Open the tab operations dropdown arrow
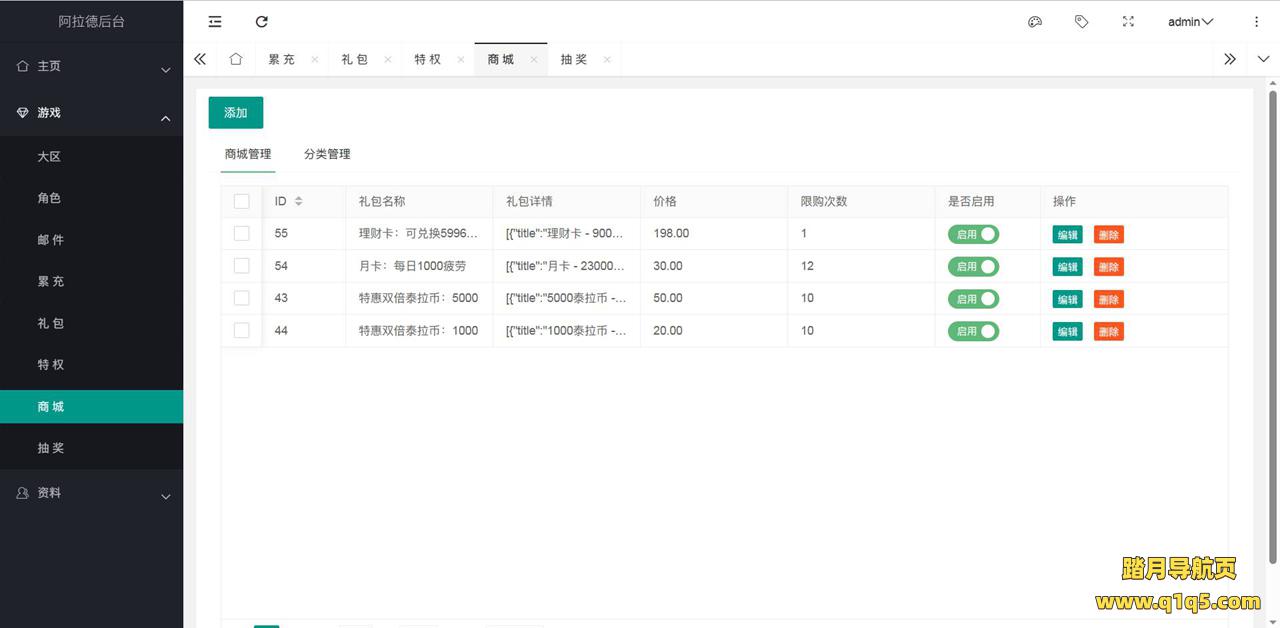 (x=1263, y=59)
